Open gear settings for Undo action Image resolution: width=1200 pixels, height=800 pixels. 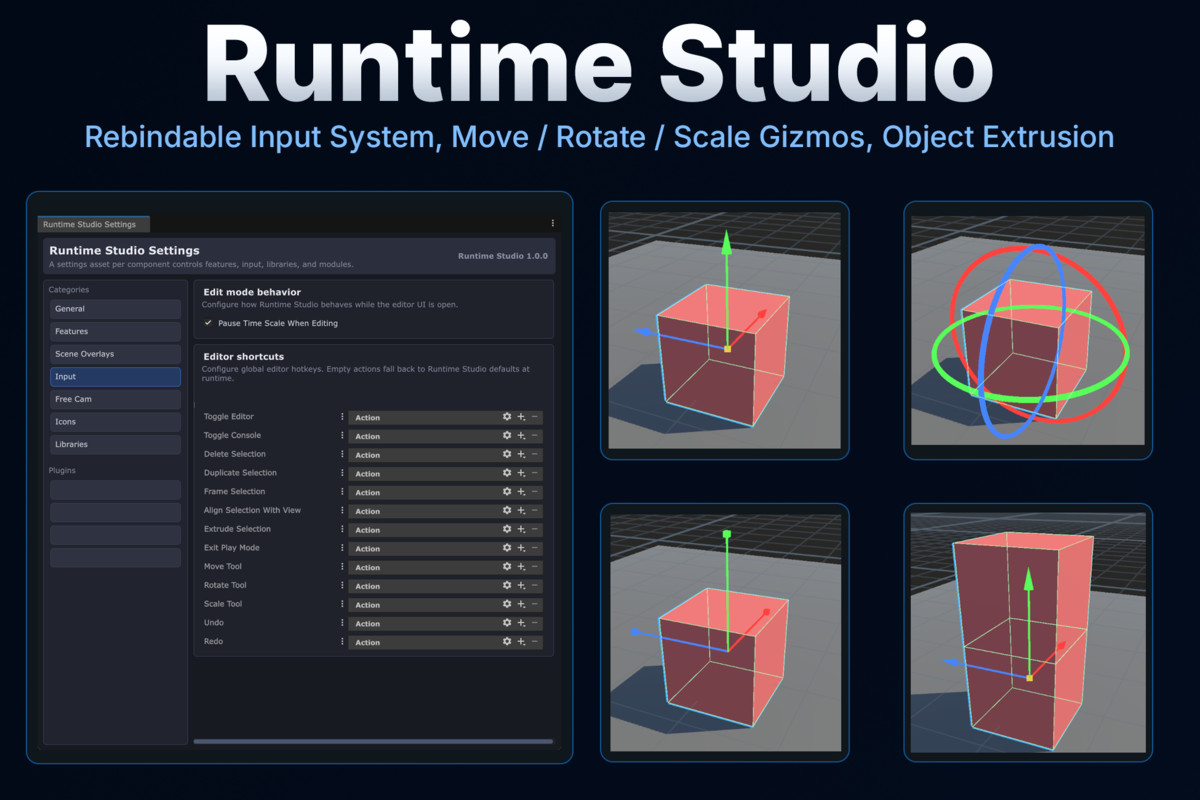(x=507, y=623)
